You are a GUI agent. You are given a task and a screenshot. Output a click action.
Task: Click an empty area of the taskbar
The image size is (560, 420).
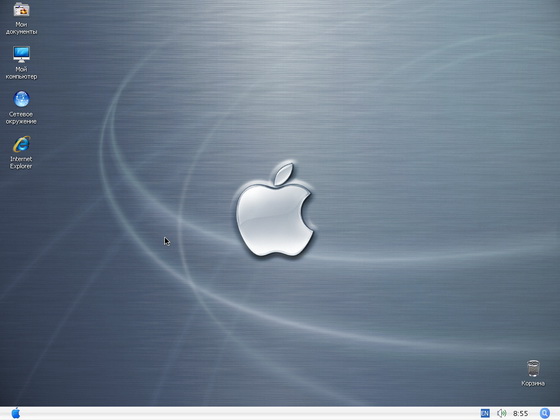tap(250, 414)
